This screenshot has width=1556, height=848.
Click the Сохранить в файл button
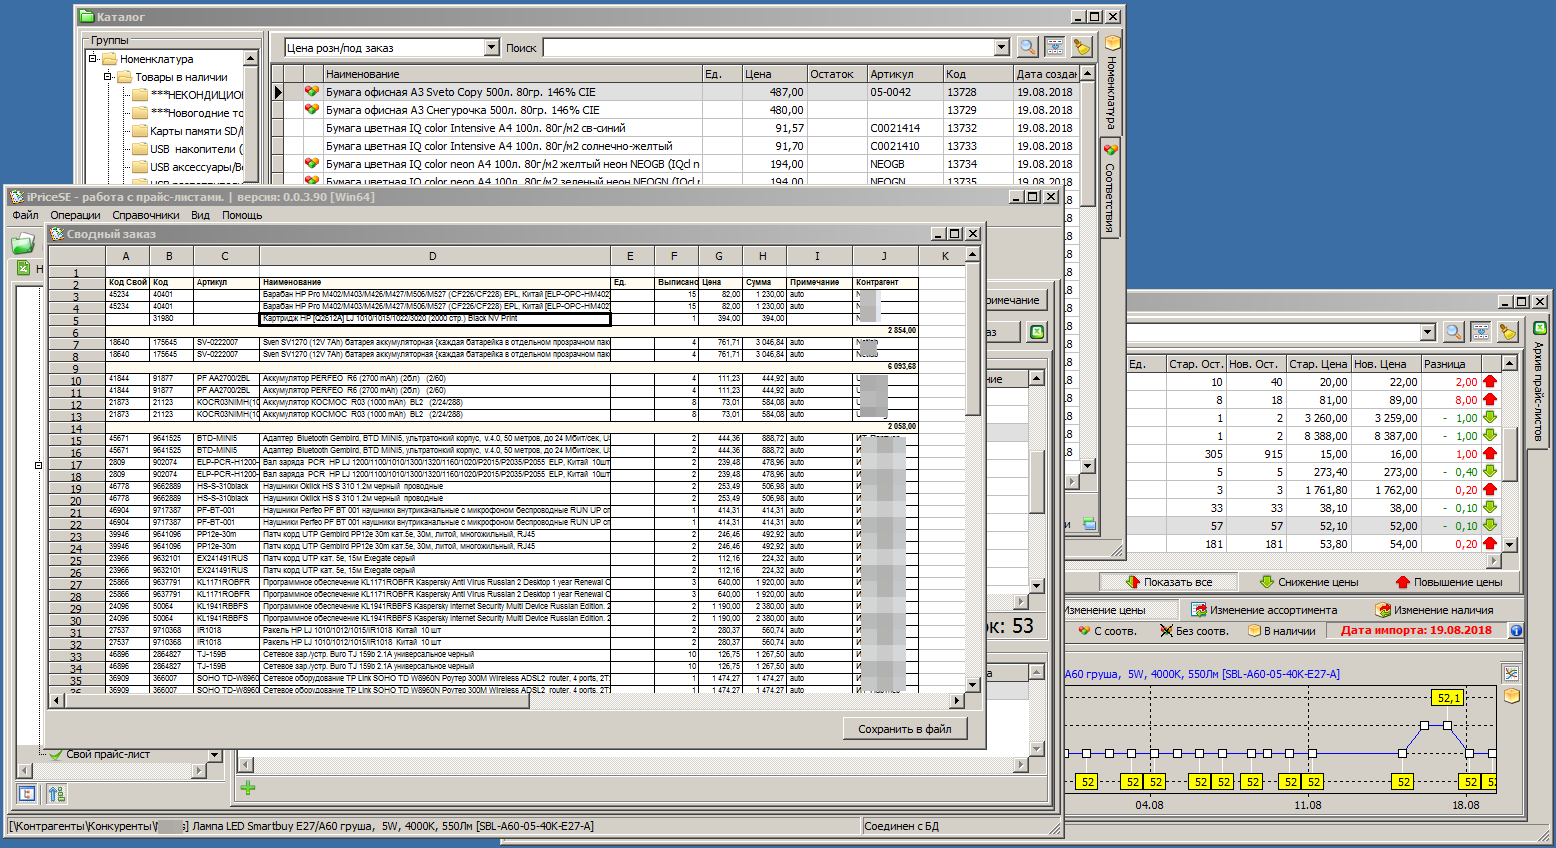click(905, 729)
